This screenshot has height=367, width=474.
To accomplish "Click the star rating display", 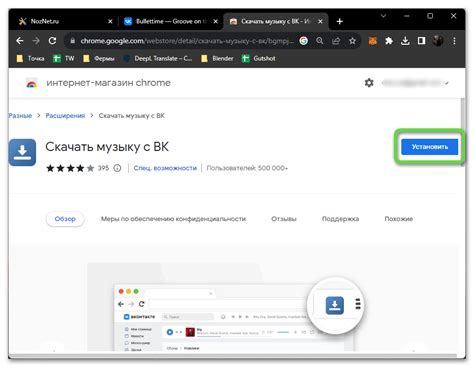I will click(x=70, y=168).
